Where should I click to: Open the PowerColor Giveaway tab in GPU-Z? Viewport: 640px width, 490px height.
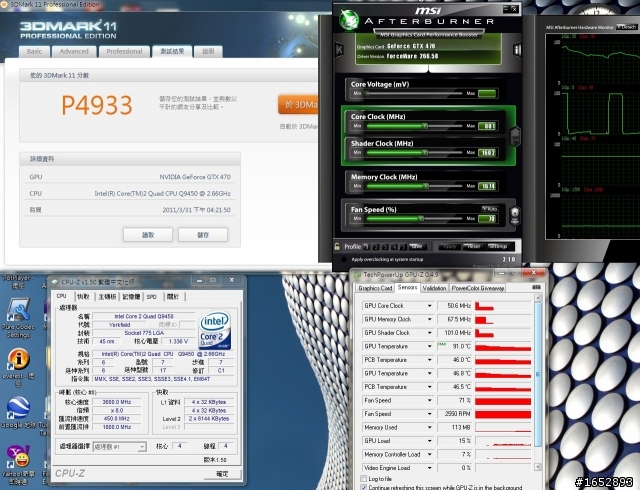pos(478,288)
